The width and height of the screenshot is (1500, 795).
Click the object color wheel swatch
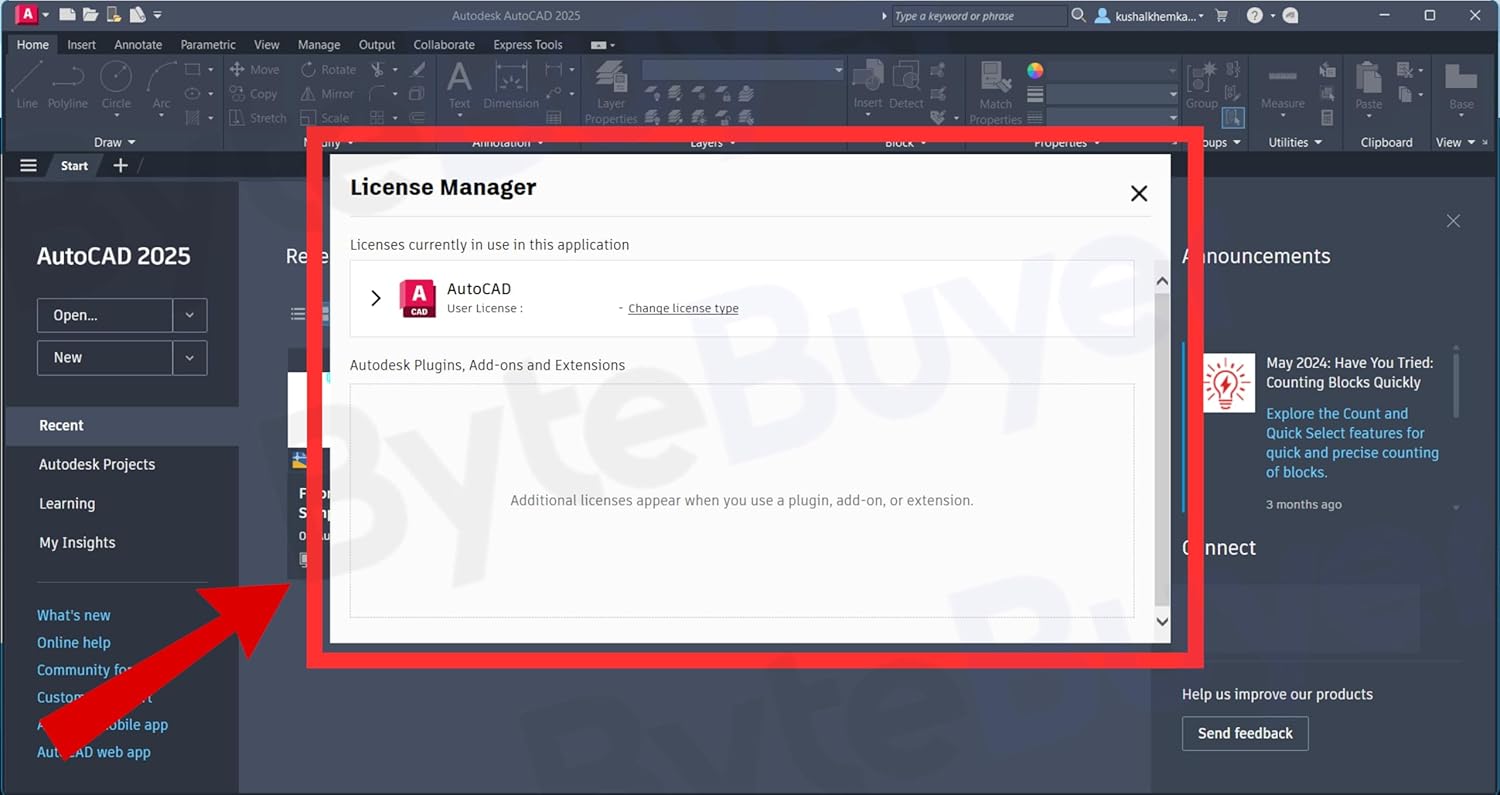(1035, 70)
